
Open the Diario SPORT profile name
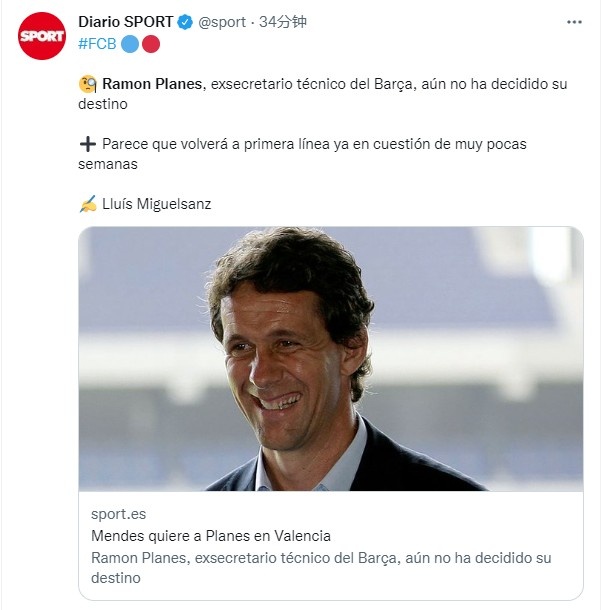click(x=125, y=22)
